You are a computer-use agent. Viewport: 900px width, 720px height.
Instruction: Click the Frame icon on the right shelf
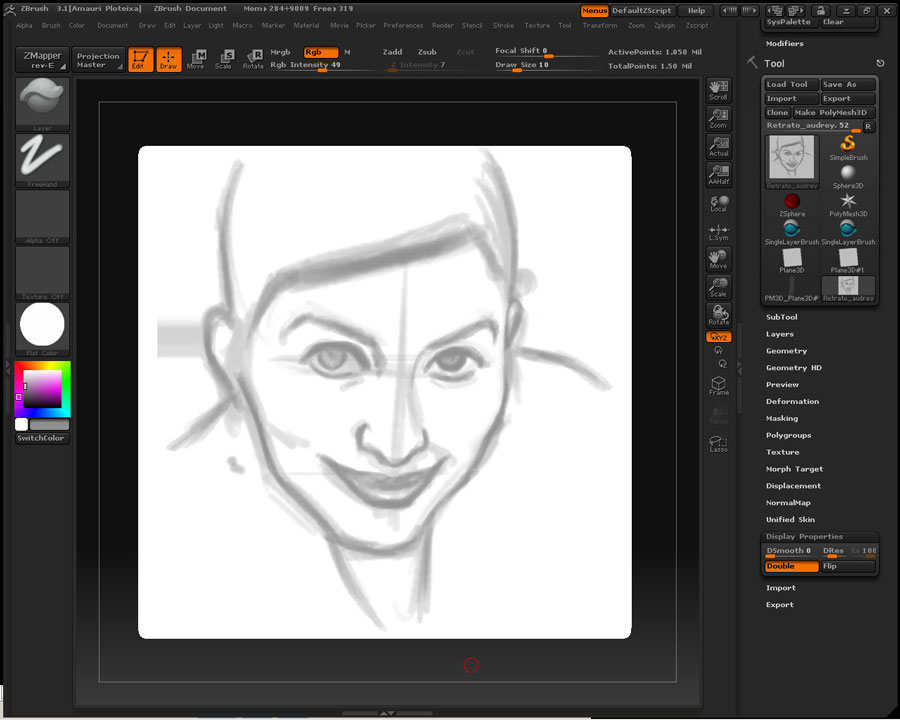click(719, 385)
